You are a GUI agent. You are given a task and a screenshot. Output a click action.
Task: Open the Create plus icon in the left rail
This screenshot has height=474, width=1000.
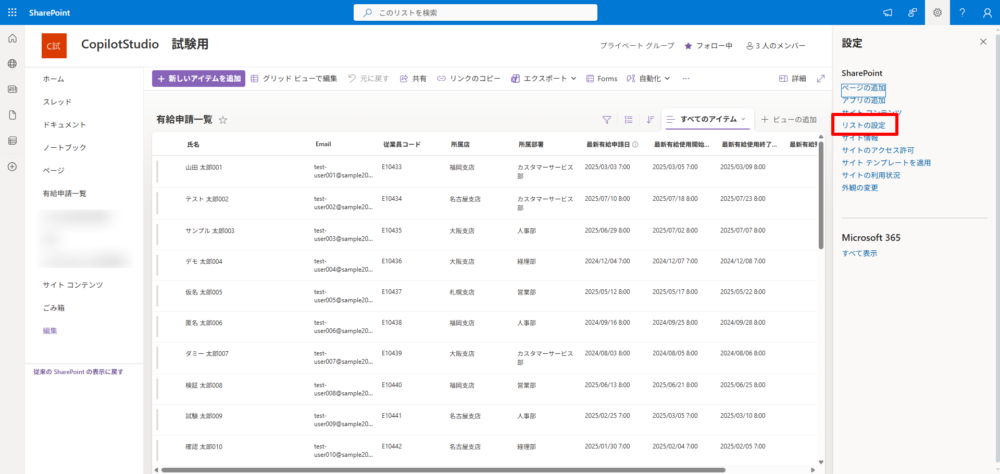pyautogui.click(x=12, y=166)
